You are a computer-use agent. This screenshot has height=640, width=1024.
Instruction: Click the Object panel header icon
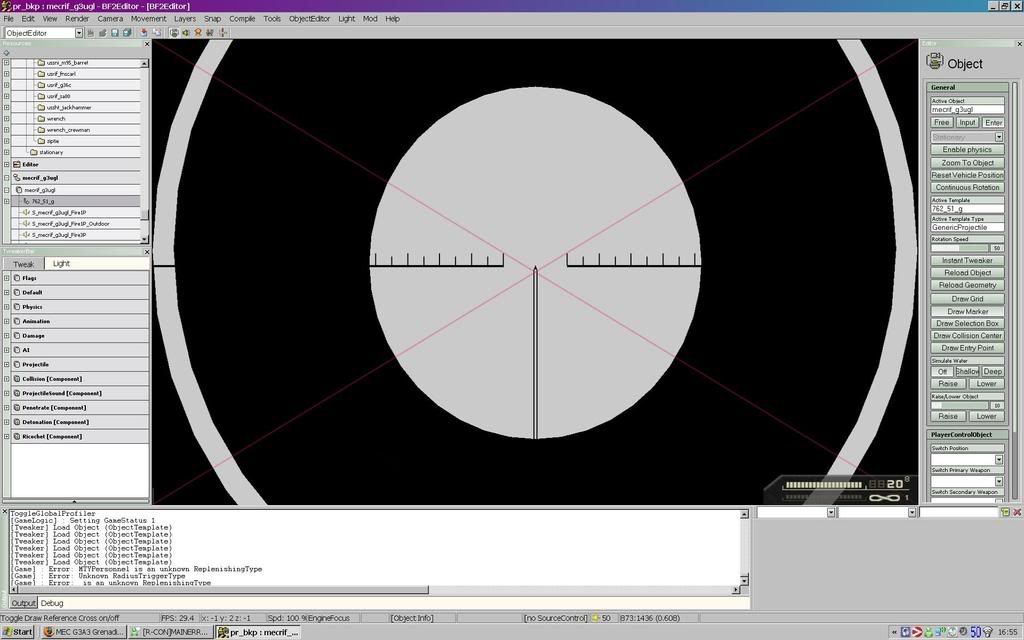coord(935,62)
